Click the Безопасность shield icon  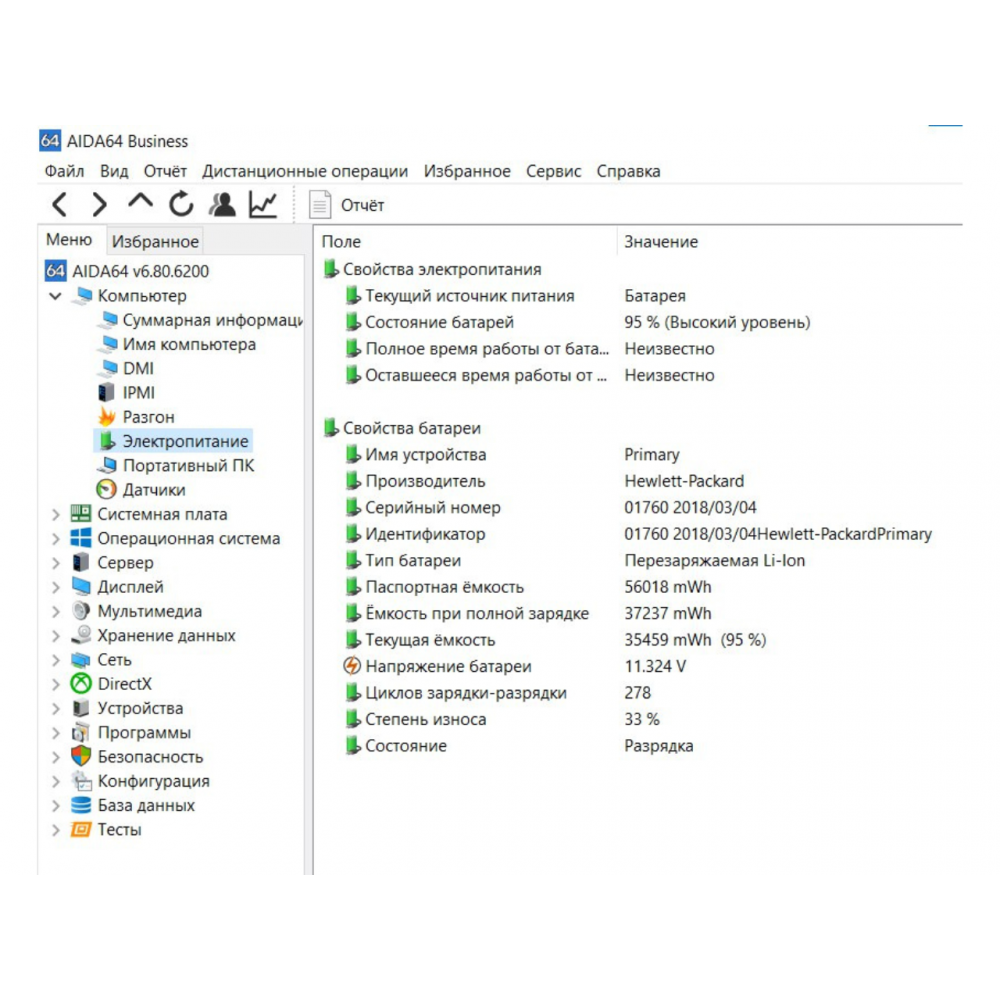coord(81,756)
